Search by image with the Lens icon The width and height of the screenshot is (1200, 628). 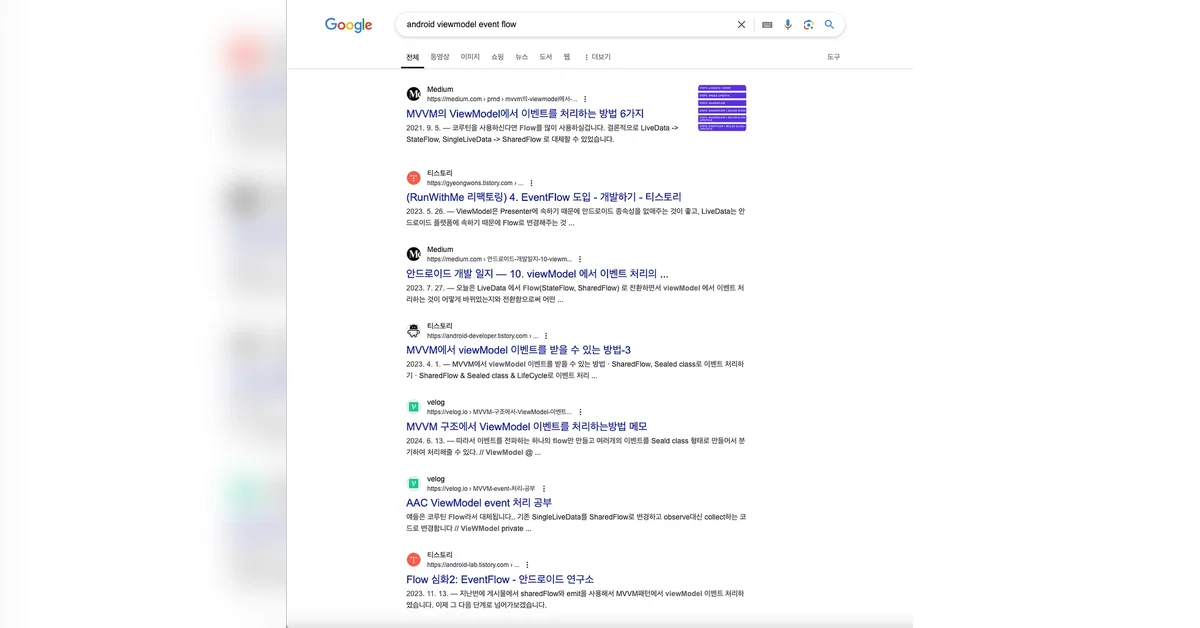point(808,24)
